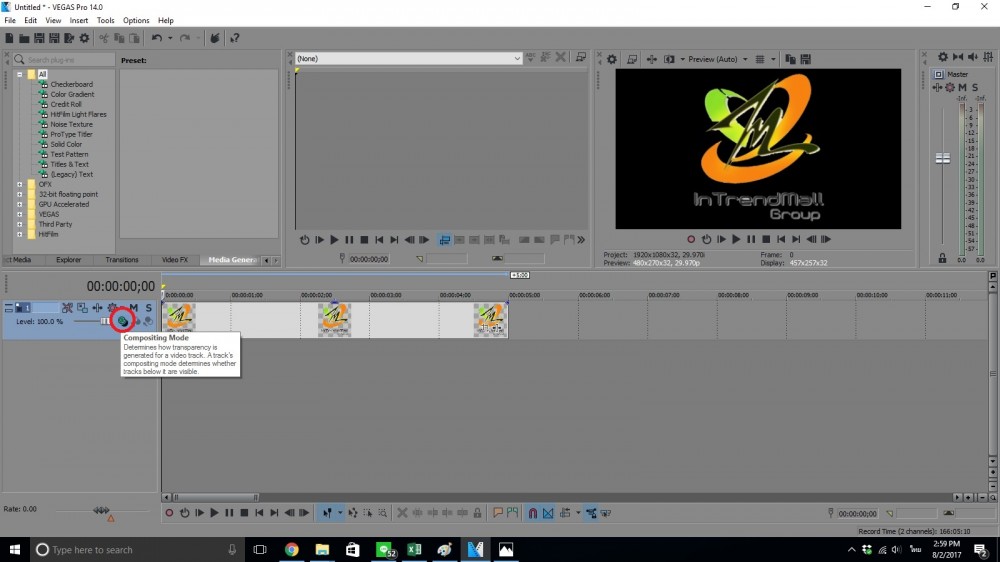Open Chrome from the taskbar
1000x562 pixels.
pyautogui.click(x=291, y=549)
